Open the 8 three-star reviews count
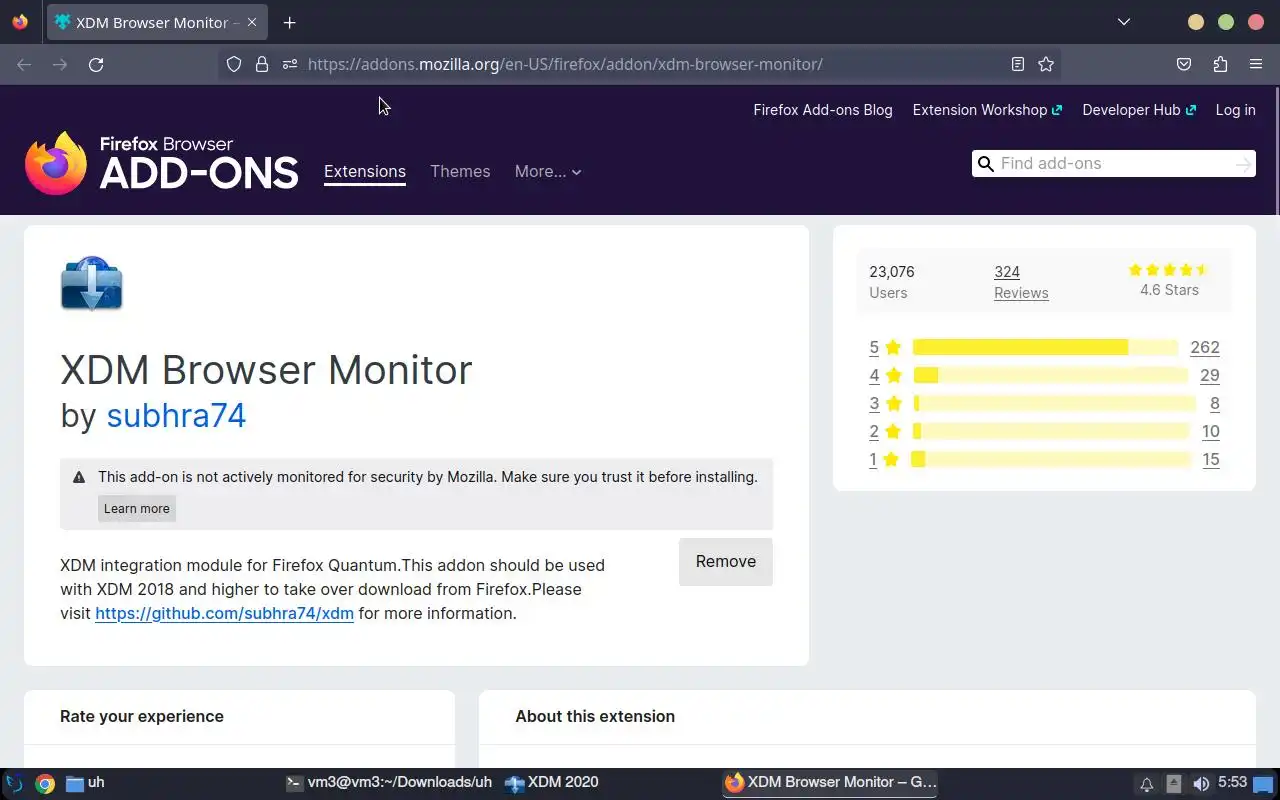The height and width of the screenshot is (800, 1280). pyautogui.click(x=1215, y=403)
